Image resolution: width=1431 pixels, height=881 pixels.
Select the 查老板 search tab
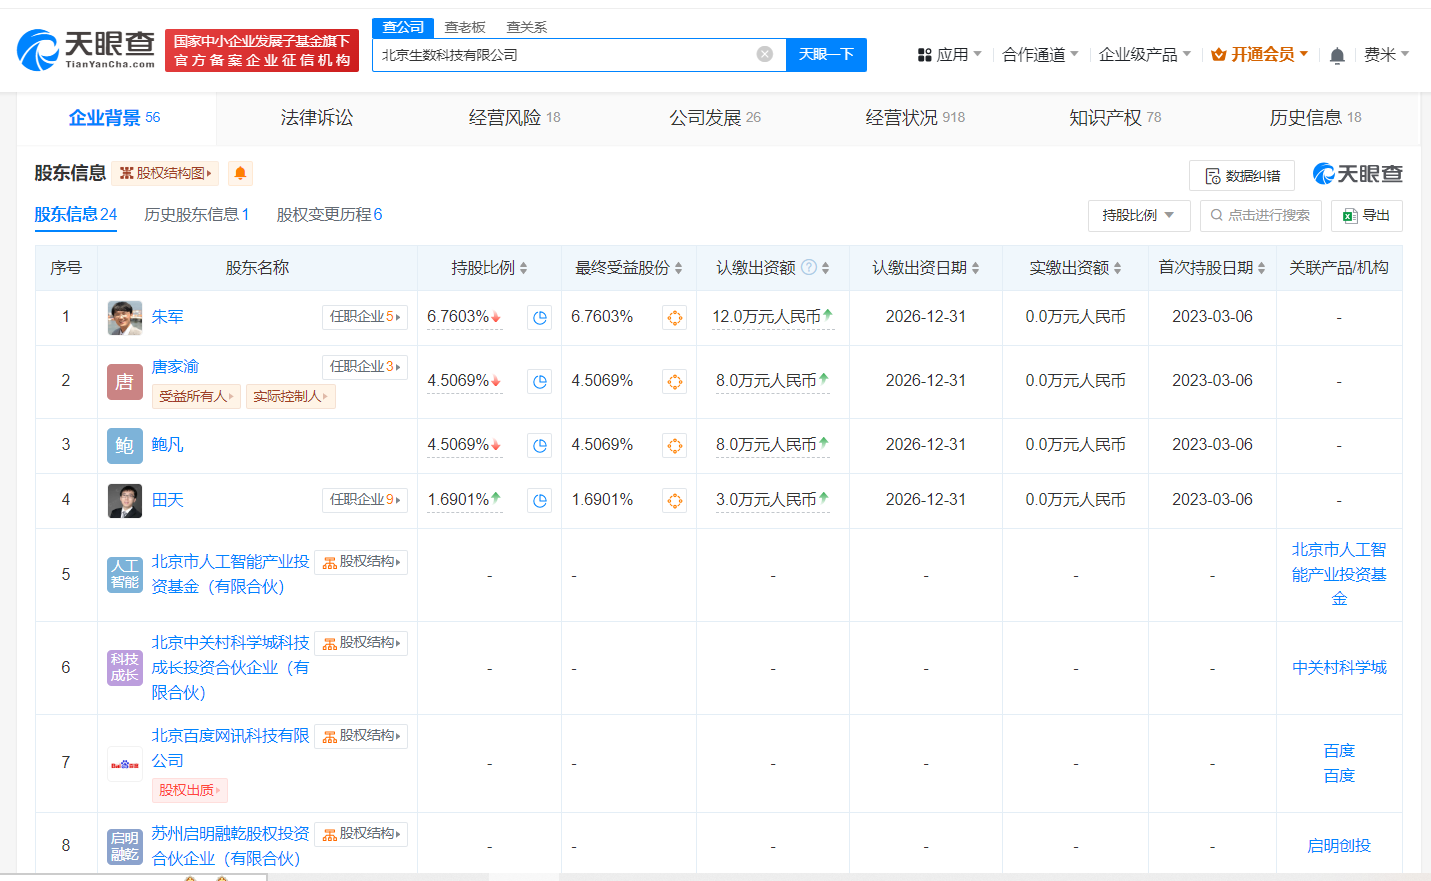tap(465, 27)
